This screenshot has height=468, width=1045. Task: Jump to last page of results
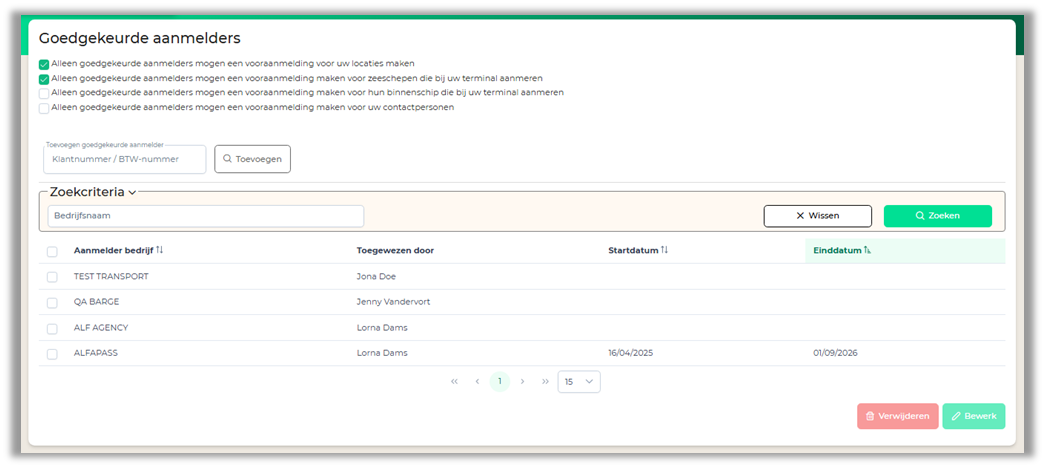545,381
